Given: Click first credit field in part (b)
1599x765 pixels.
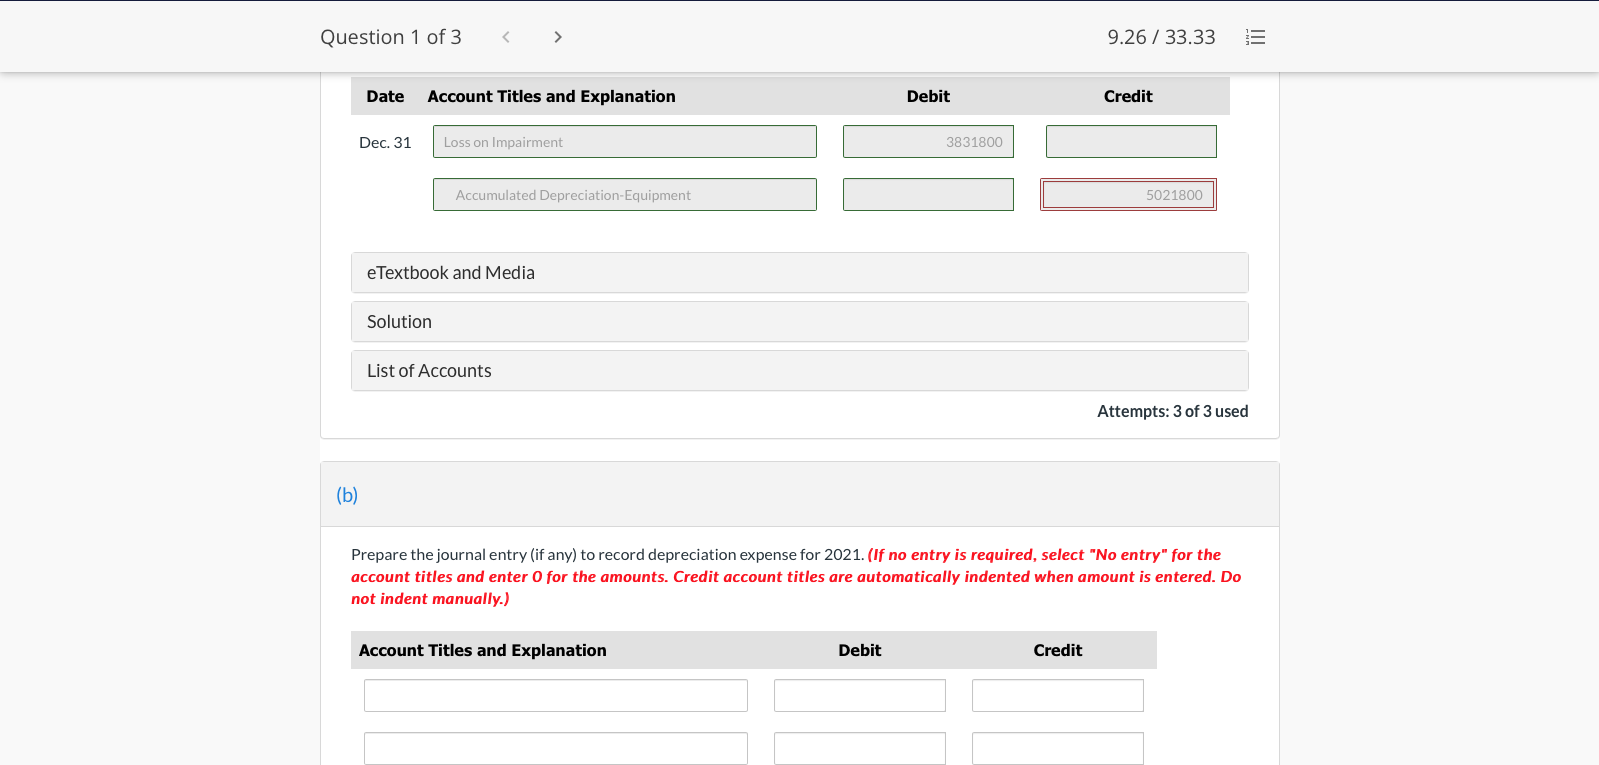Looking at the screenshot, I should pos(1058,696).
